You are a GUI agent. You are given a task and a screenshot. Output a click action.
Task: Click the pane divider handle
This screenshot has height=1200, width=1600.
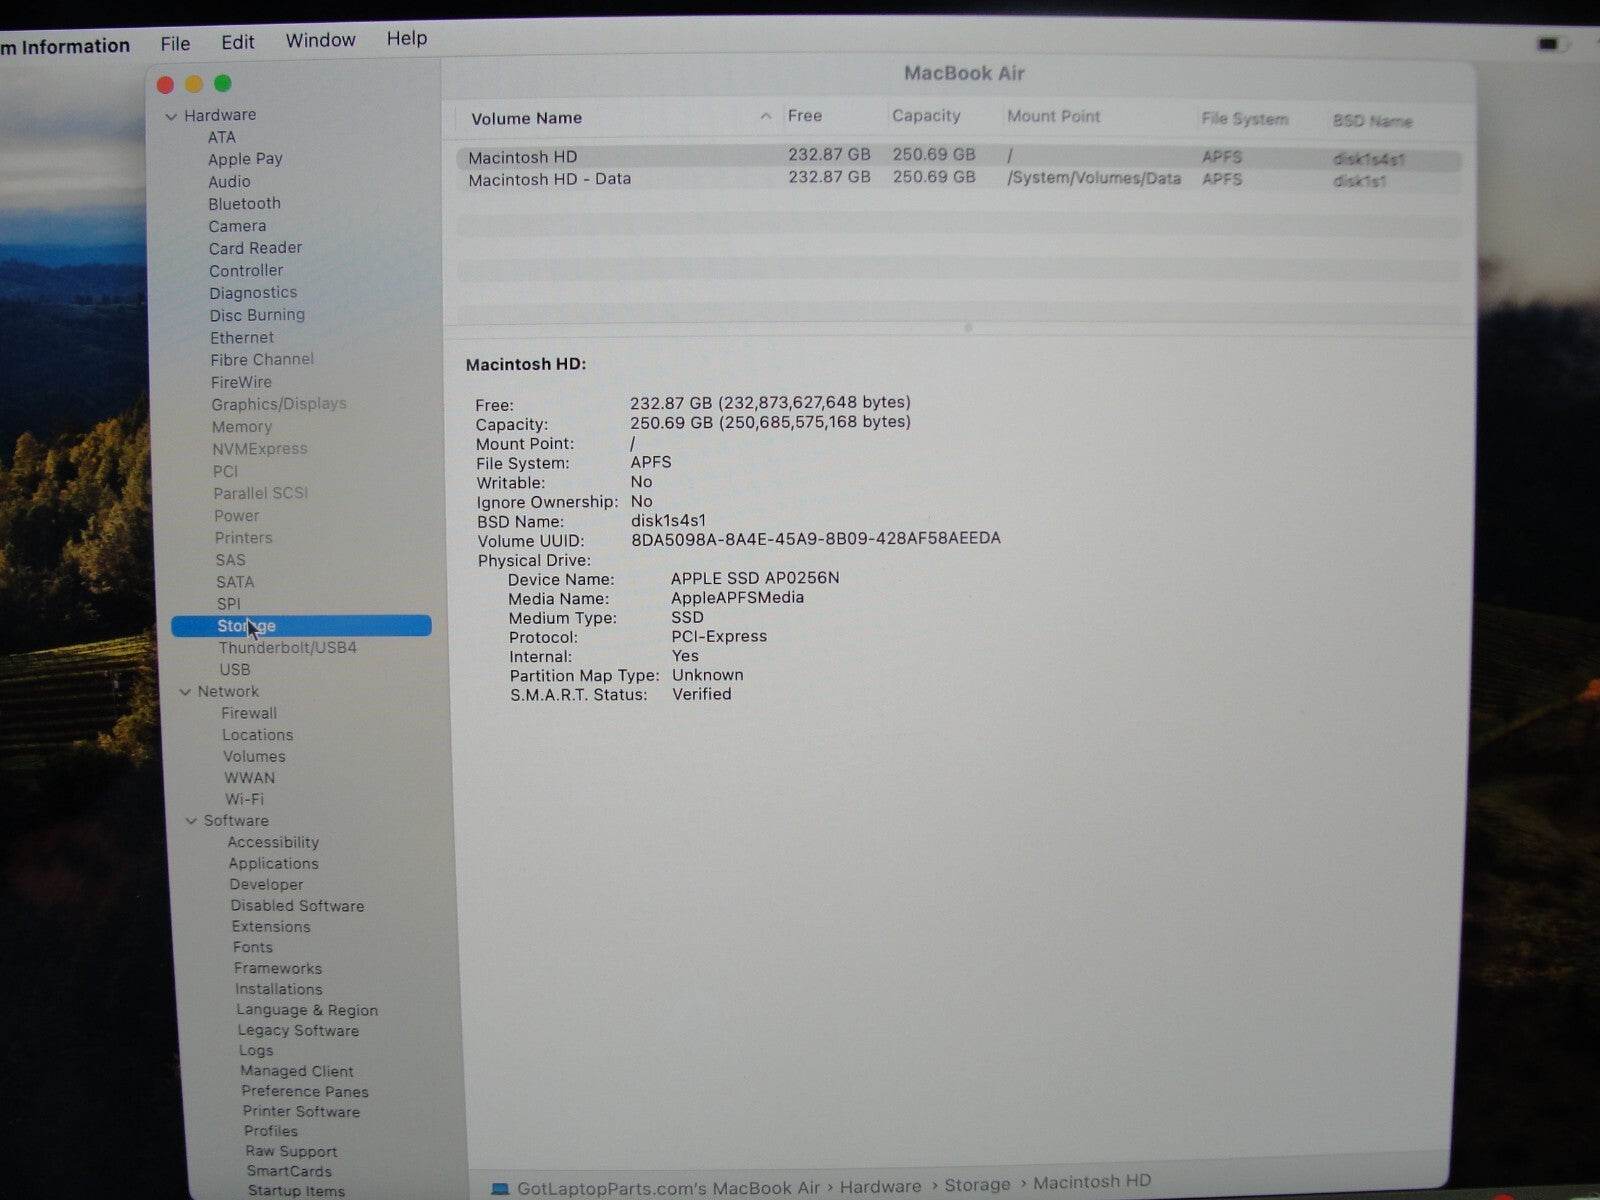(x=967, y=327)
